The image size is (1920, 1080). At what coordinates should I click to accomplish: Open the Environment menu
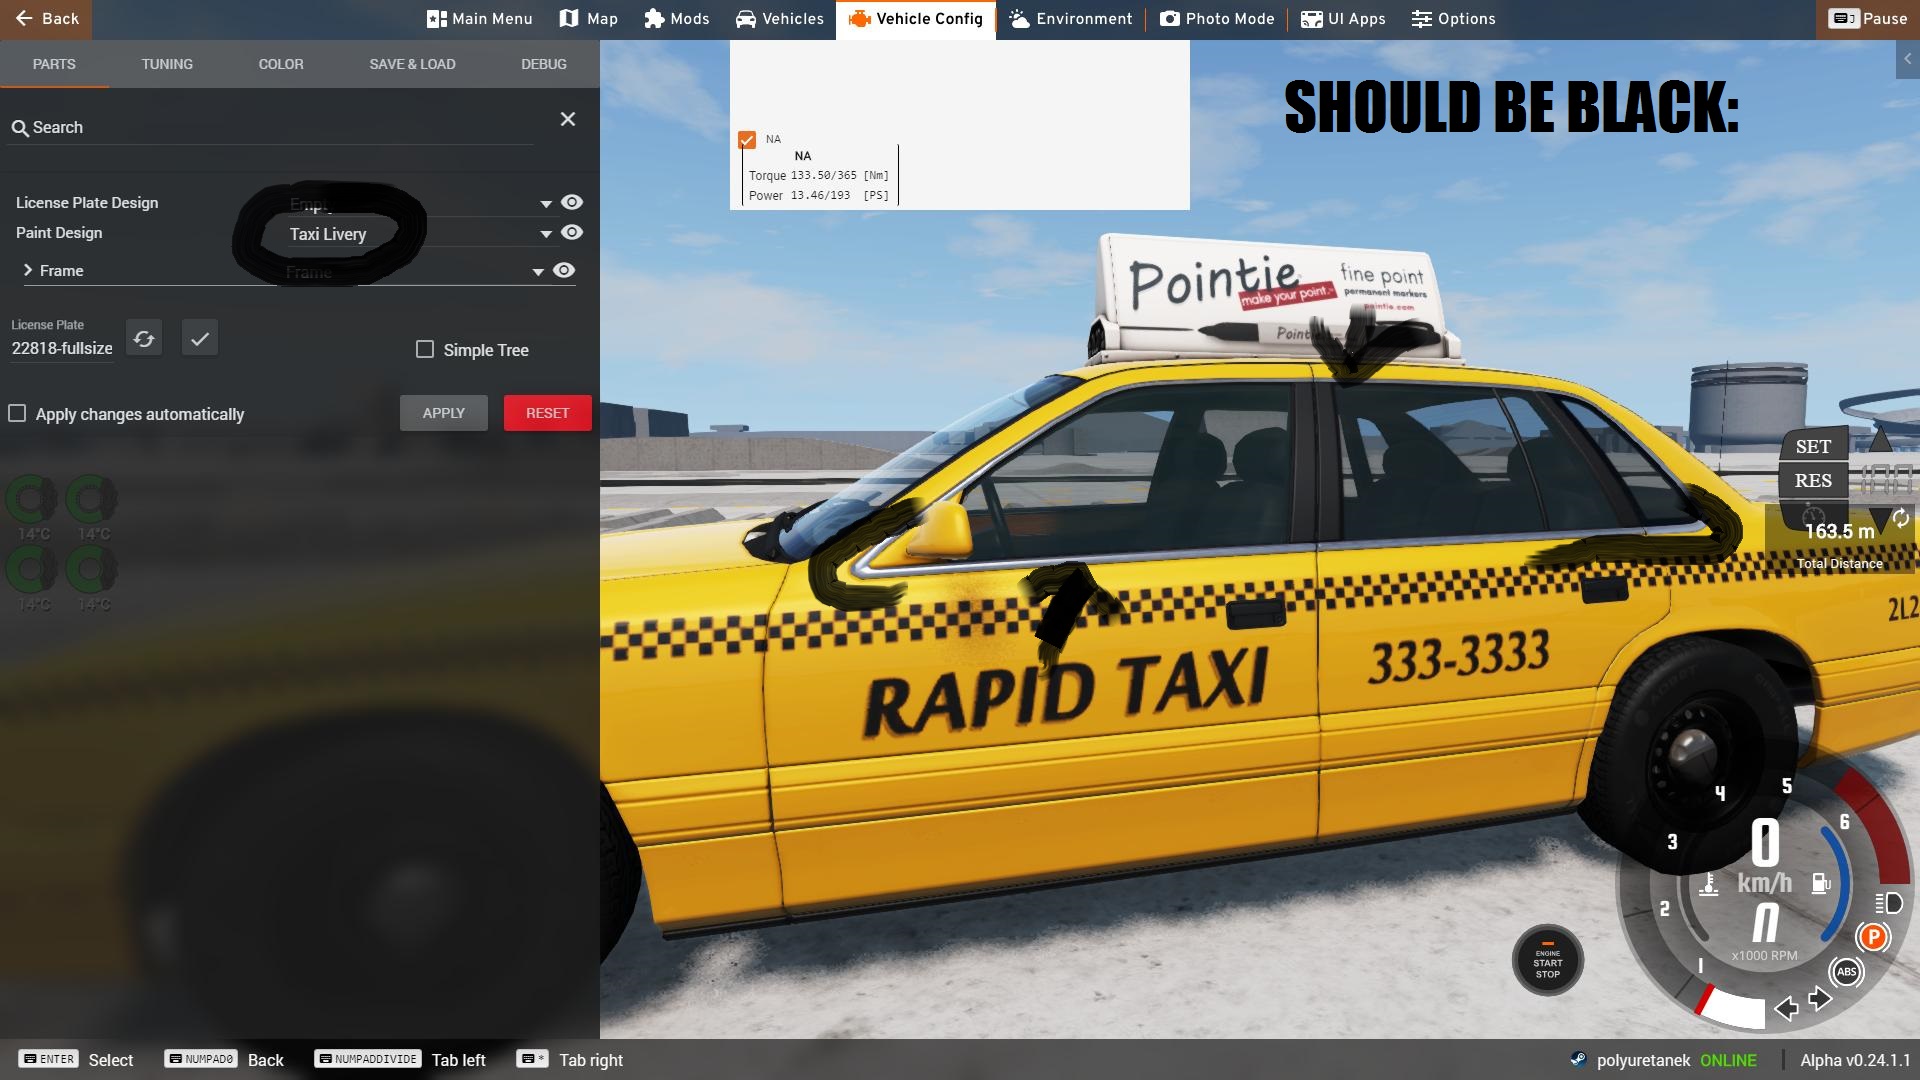(x=1070, y=19)
